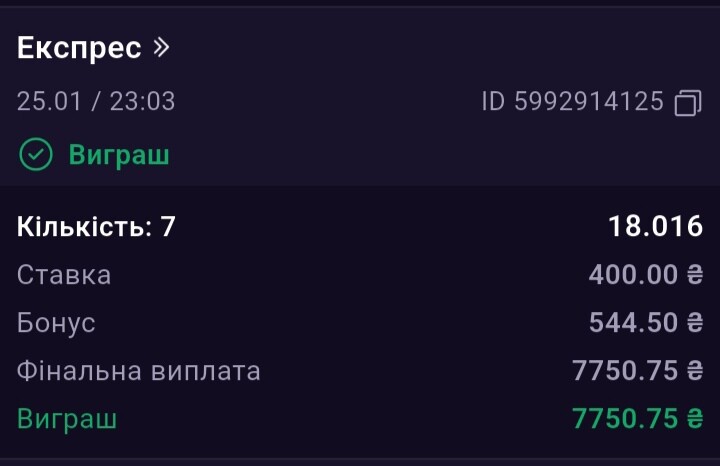Select the ID 5992914125 text
Screen dimensions: 720x466
(572, 101)
